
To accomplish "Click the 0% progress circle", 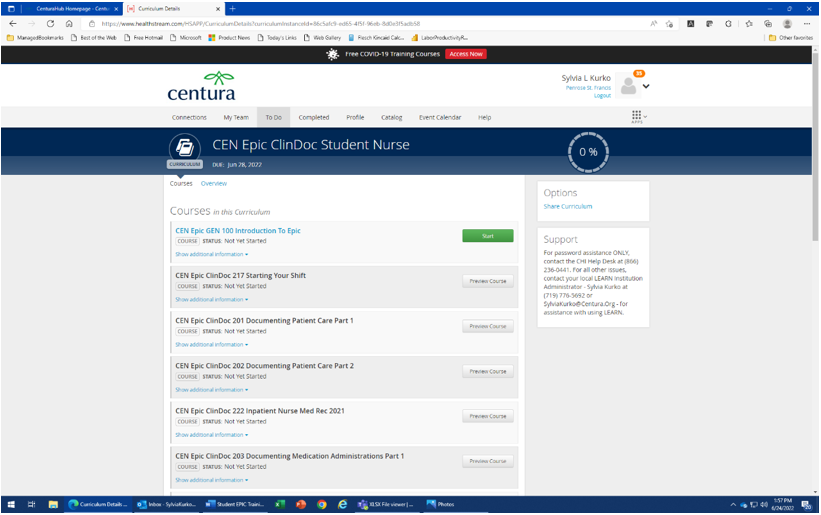I will (588, 152).
